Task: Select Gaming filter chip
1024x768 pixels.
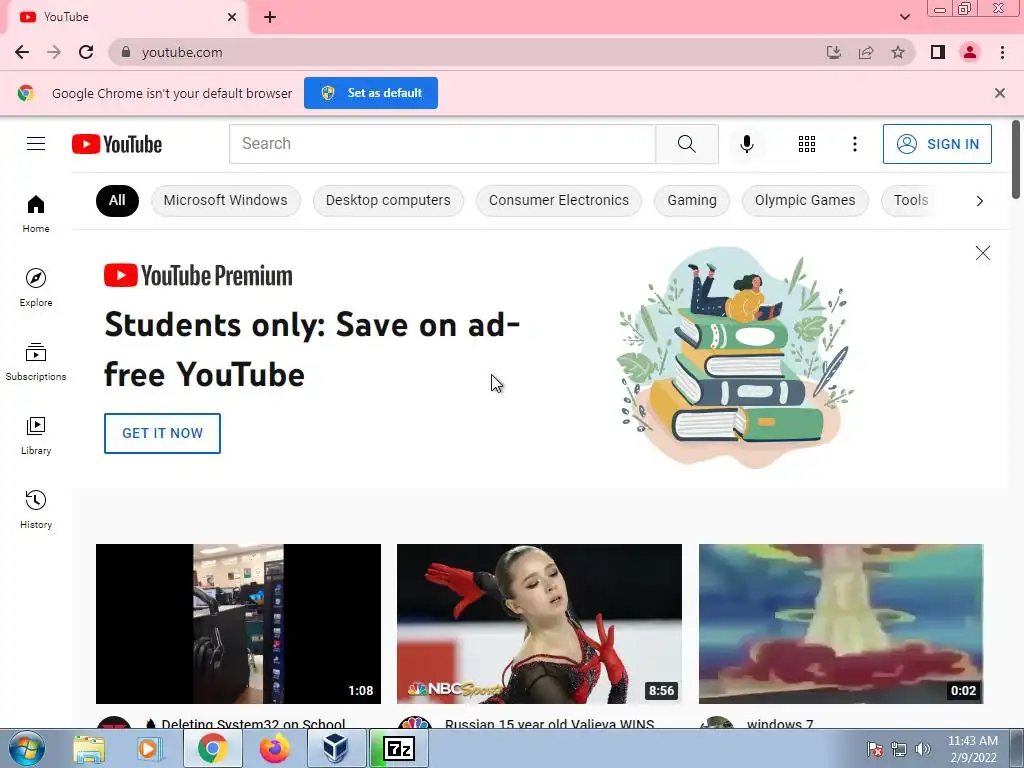Action: pyautogui.click(x=692, y=200)
